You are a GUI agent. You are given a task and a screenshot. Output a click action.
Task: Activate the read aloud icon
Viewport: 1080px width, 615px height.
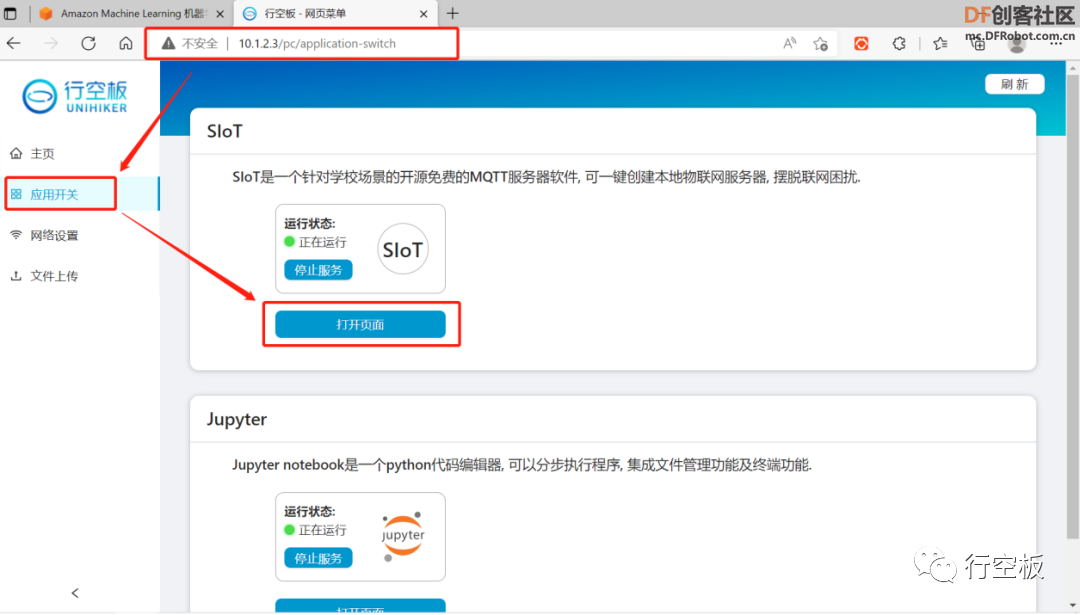[789, 43]
